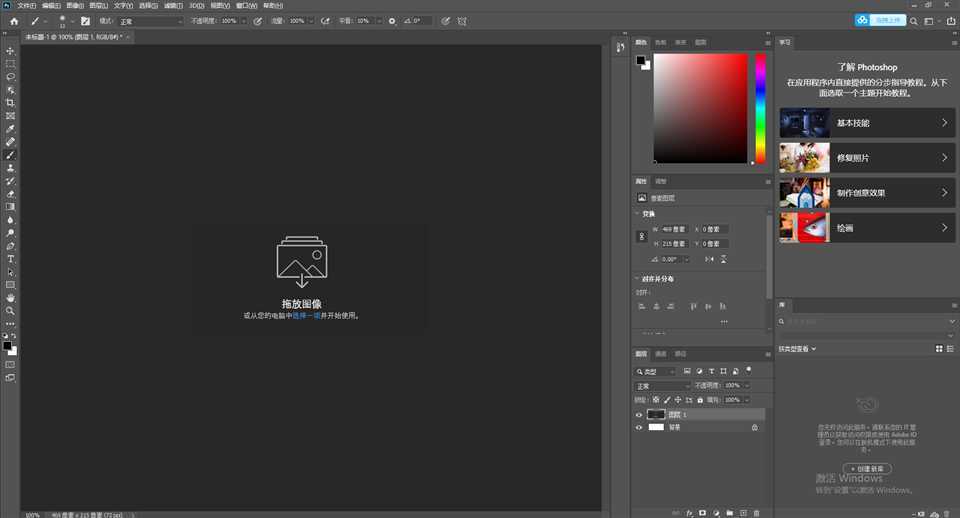Toggle lock all padlock icon
Viewport: 960px width, 518px height.
[x=700, y=399]
